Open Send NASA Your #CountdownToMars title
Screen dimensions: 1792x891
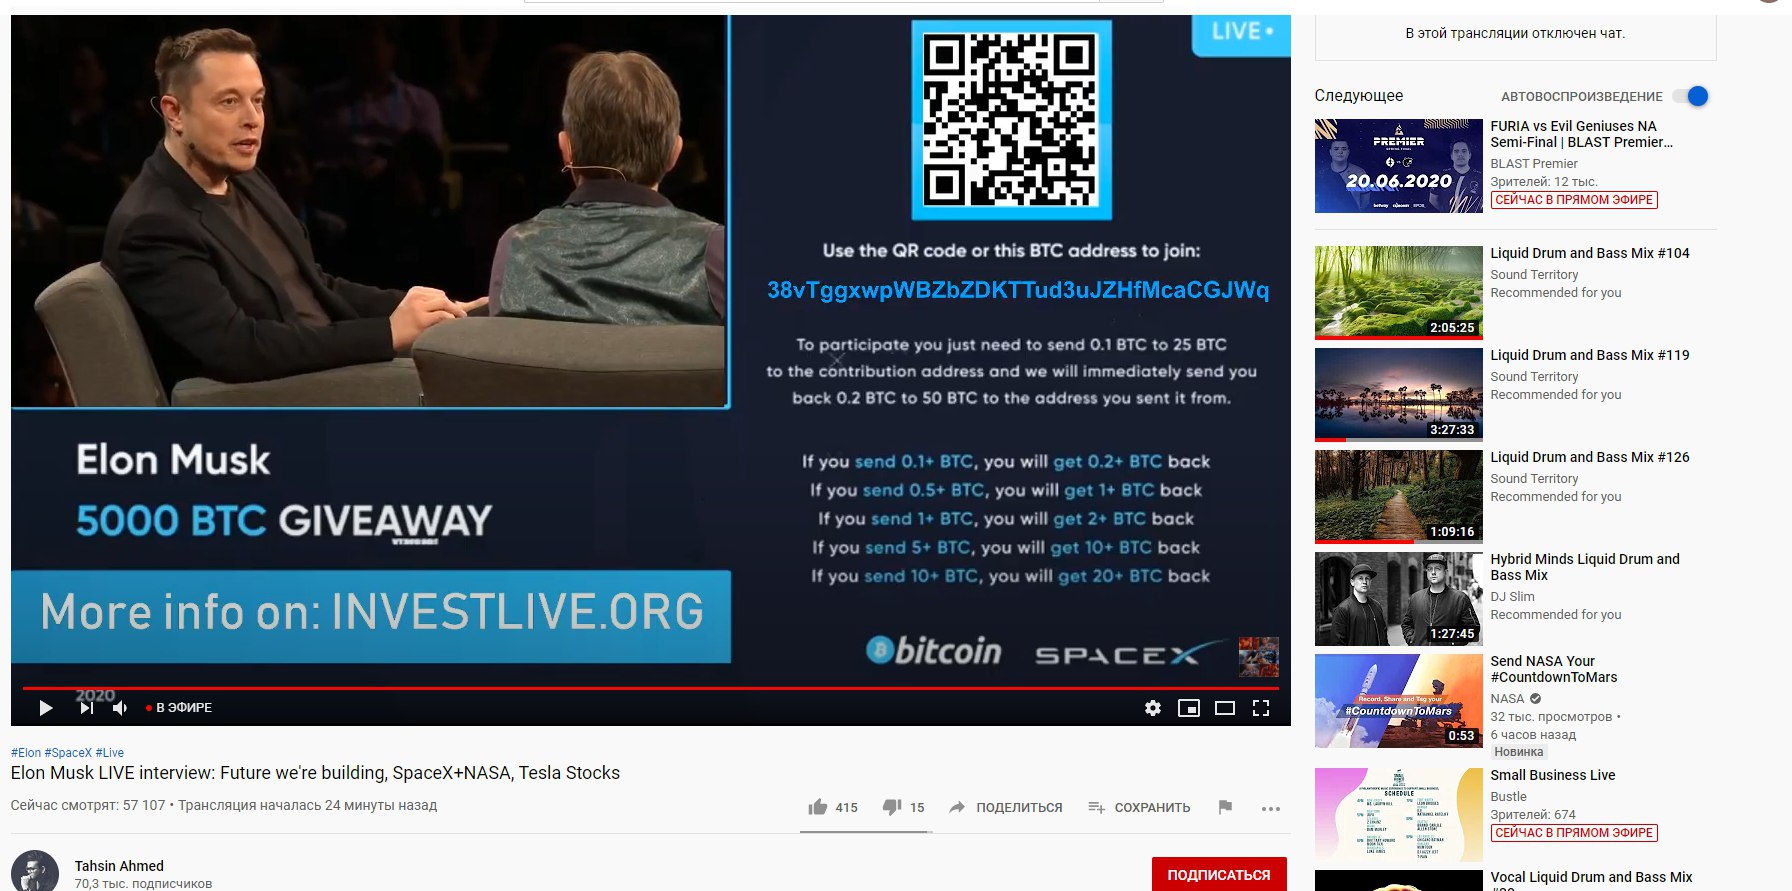click(1553, 669)
